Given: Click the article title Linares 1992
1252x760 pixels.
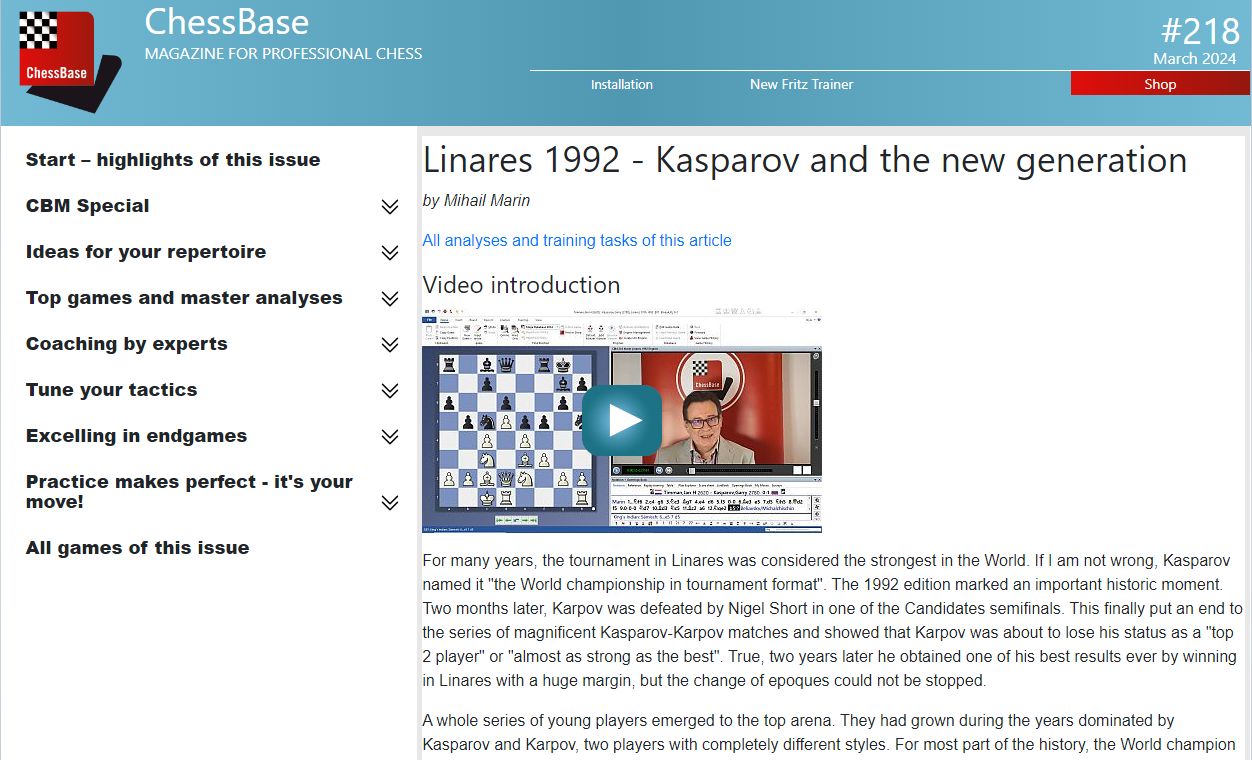Looking at the screenshot, I should [805, 160].
